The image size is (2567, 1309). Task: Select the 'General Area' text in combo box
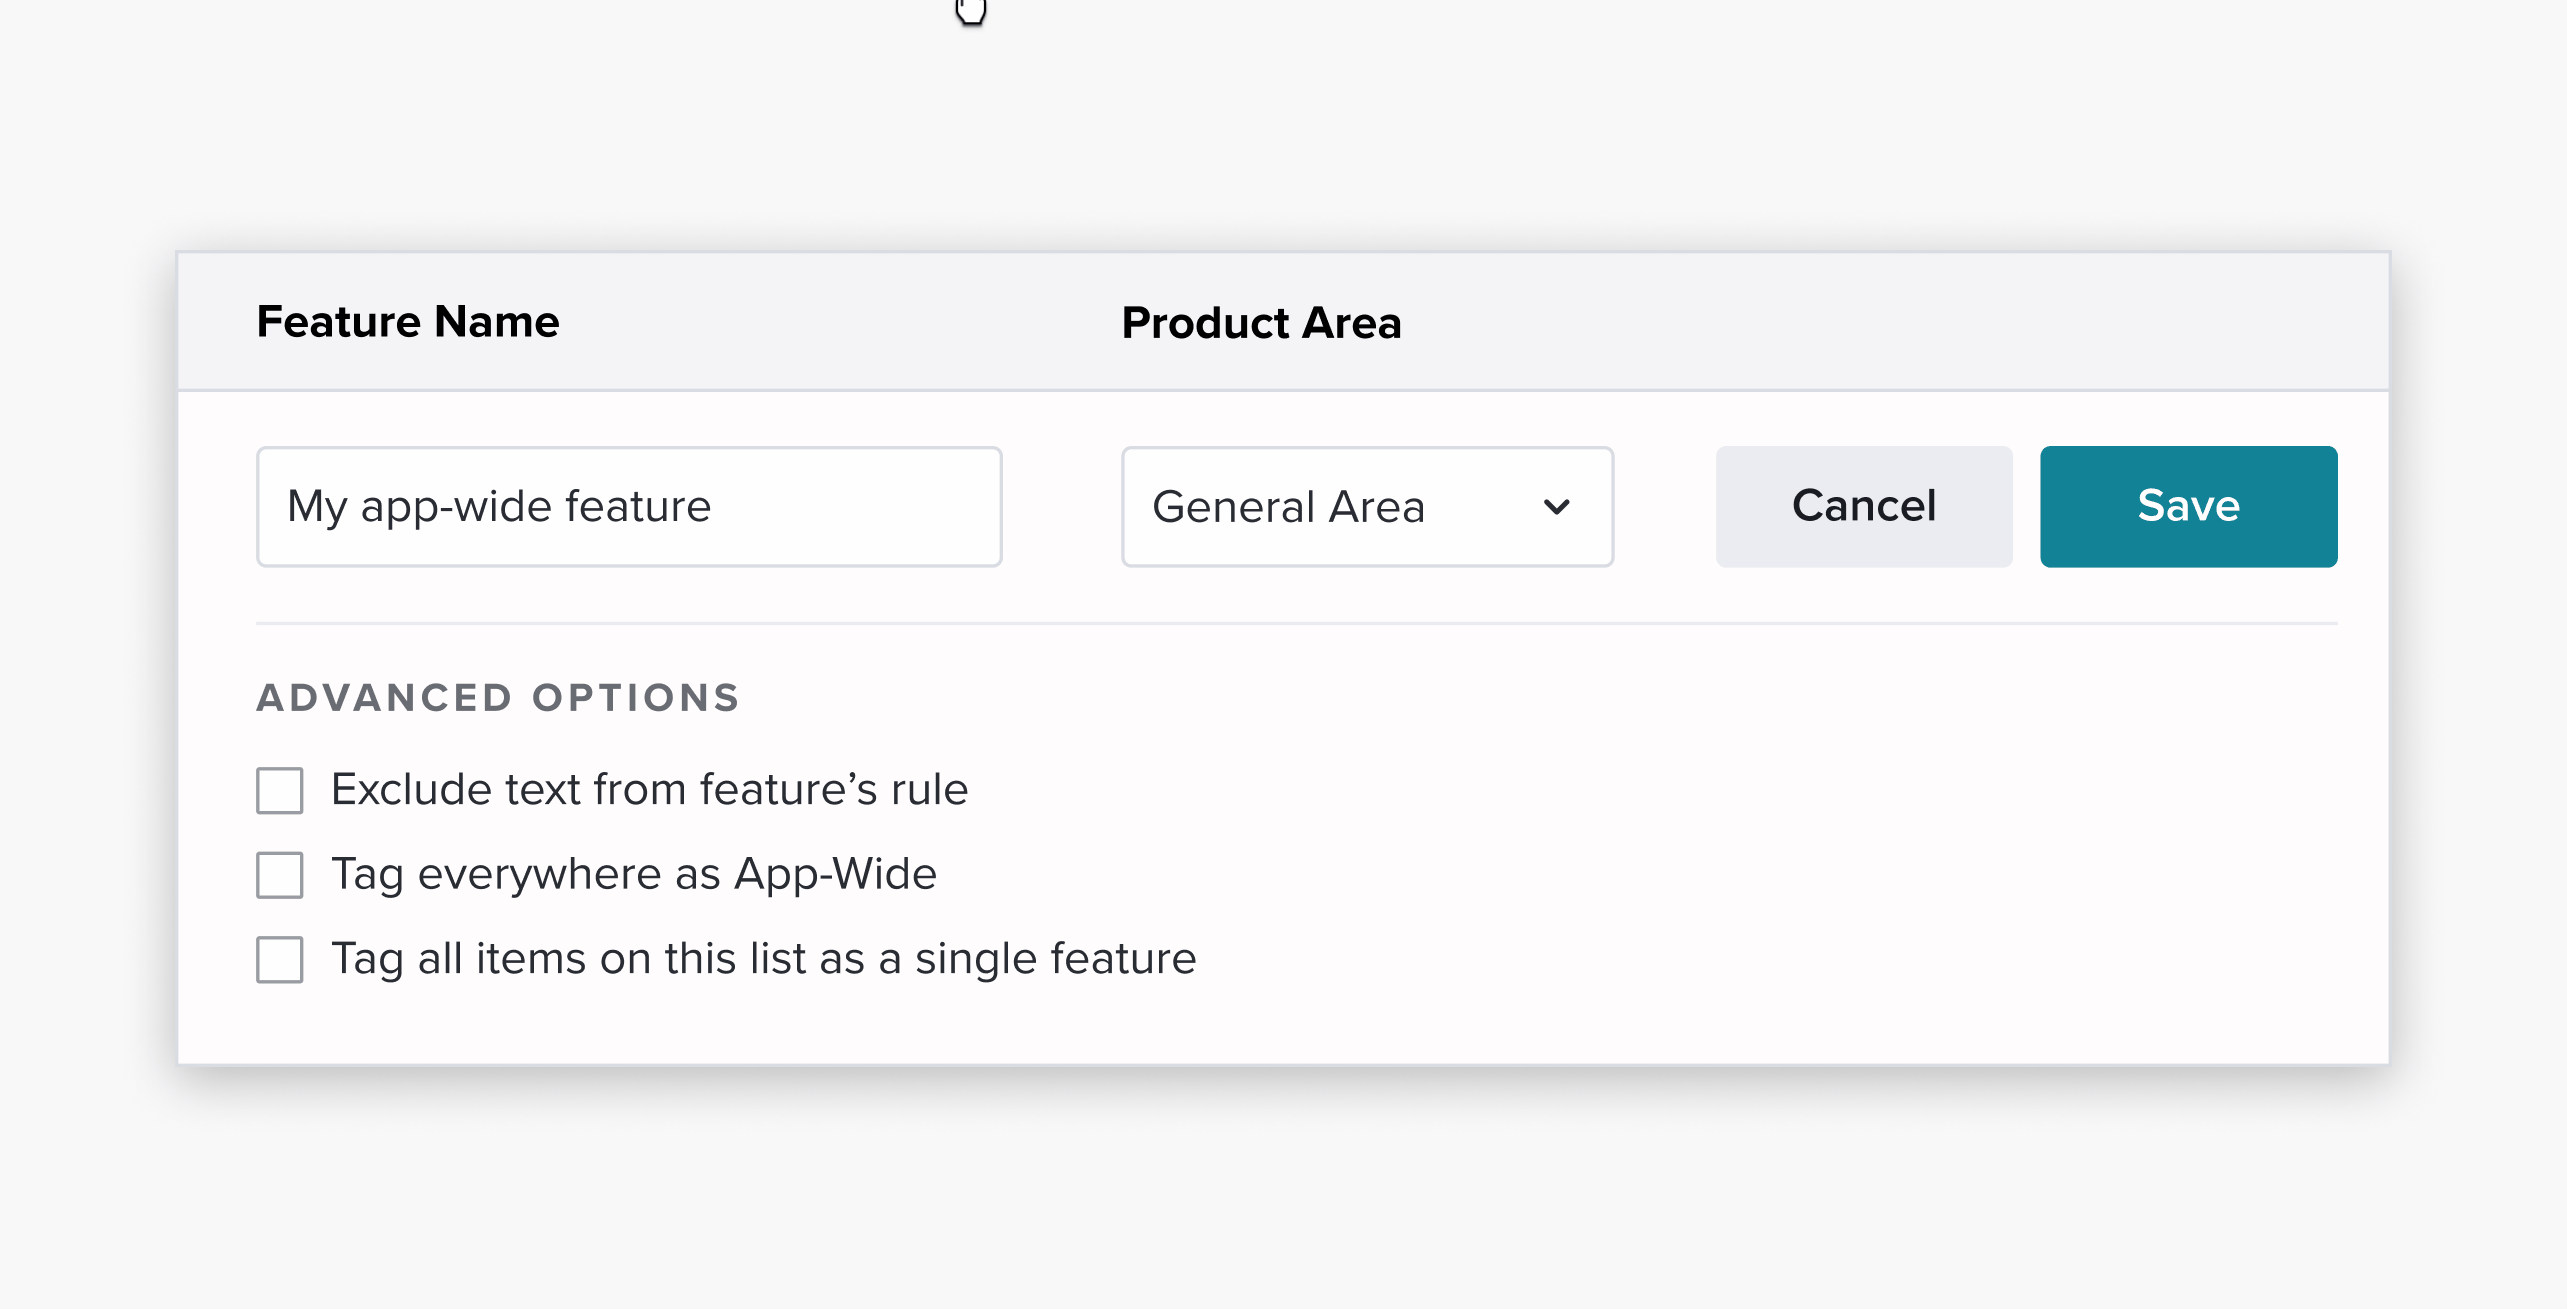coord(1288,507)
